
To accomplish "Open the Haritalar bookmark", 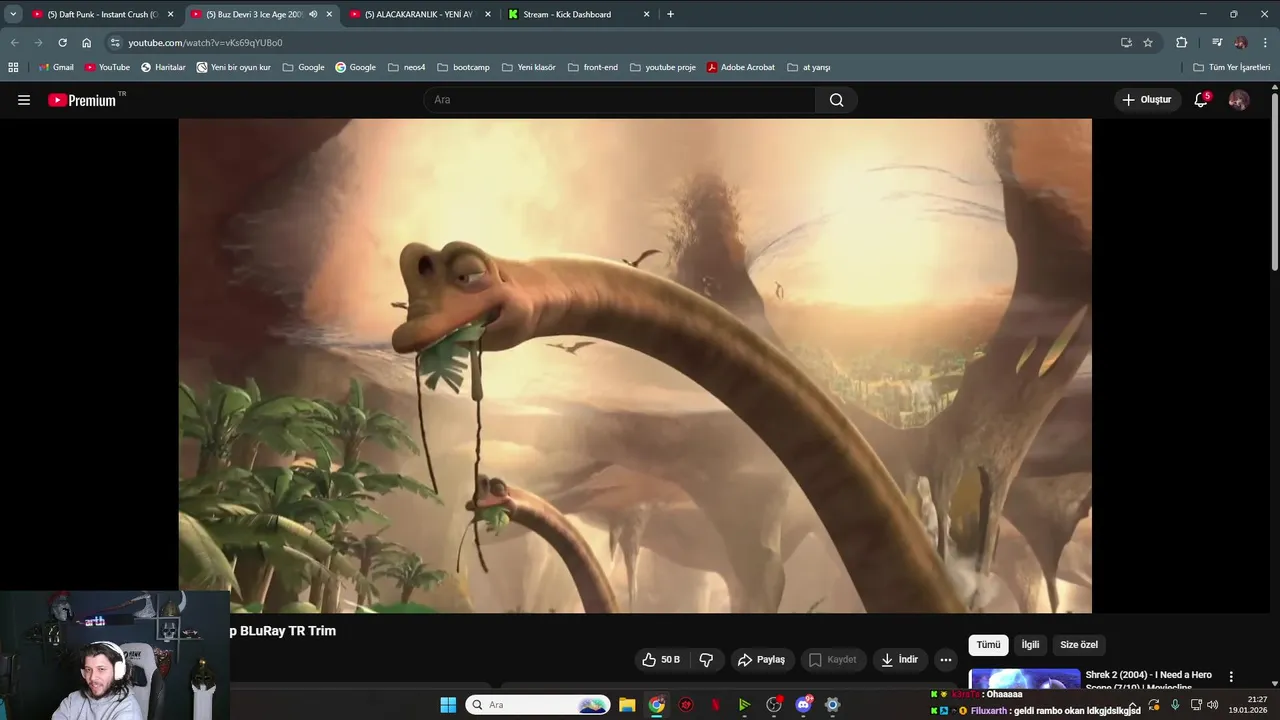I will [163, 67].
